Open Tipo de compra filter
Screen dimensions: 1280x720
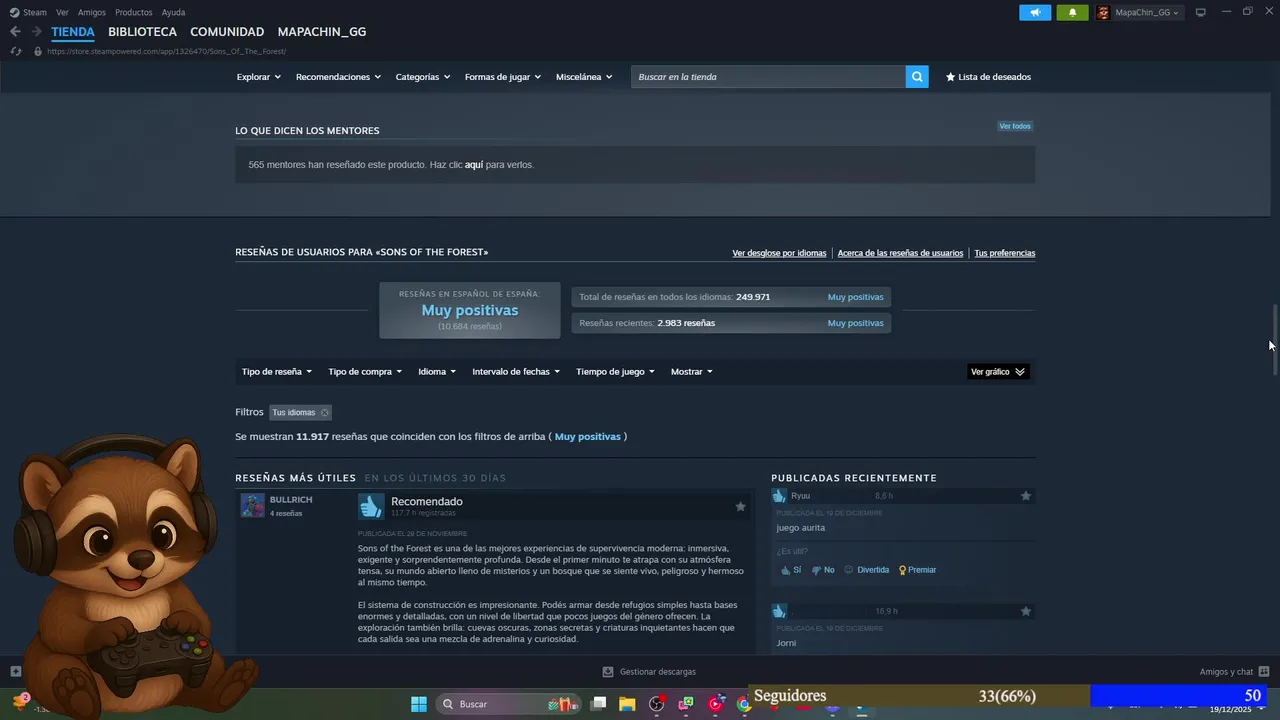click(x=365, y=372)
